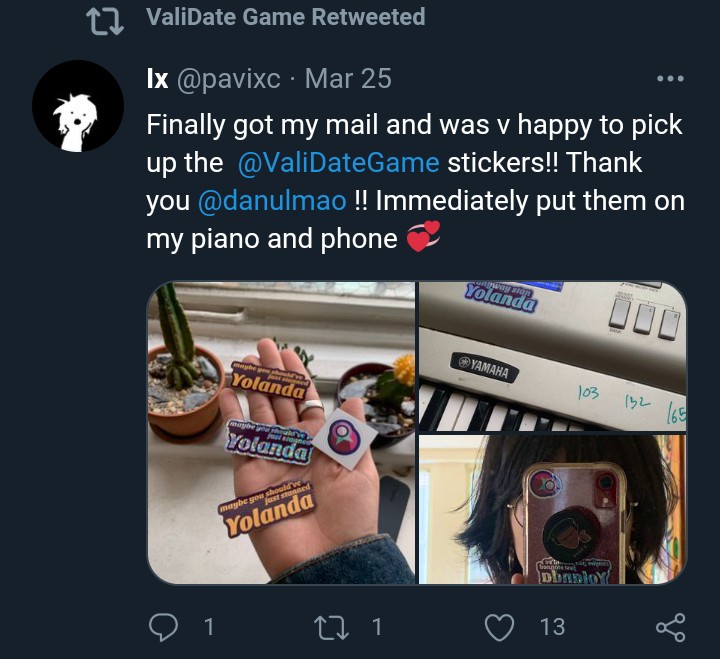Retweet this post using the retweet icon
The width and height of the screenshot is (720, 659).
click(331, 628)
